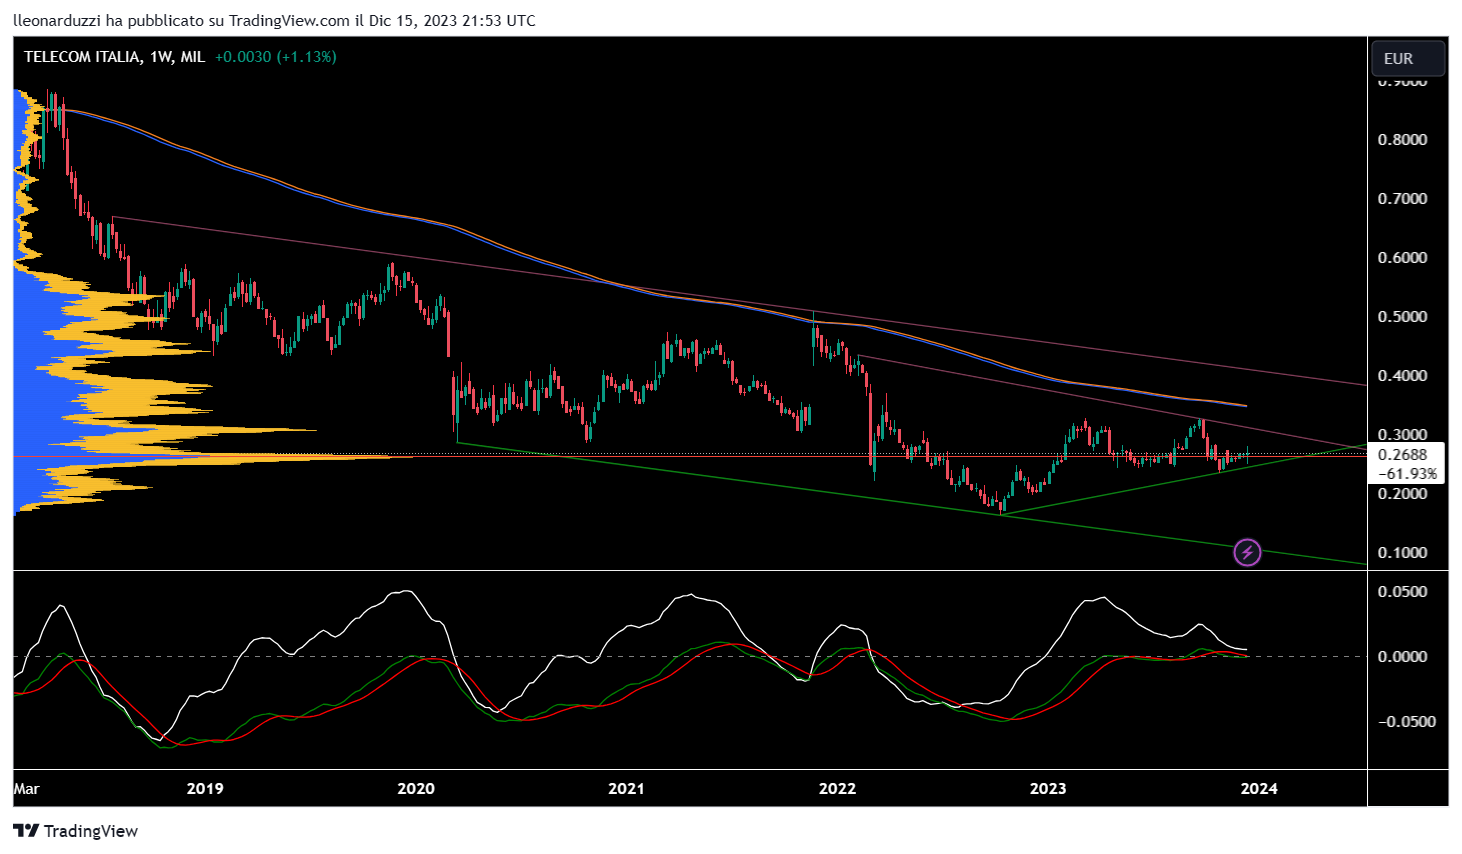Click the 0.8000 price axis label
The height and width of the screenshot is (854, 1462).
click(x=1403, y=140)
